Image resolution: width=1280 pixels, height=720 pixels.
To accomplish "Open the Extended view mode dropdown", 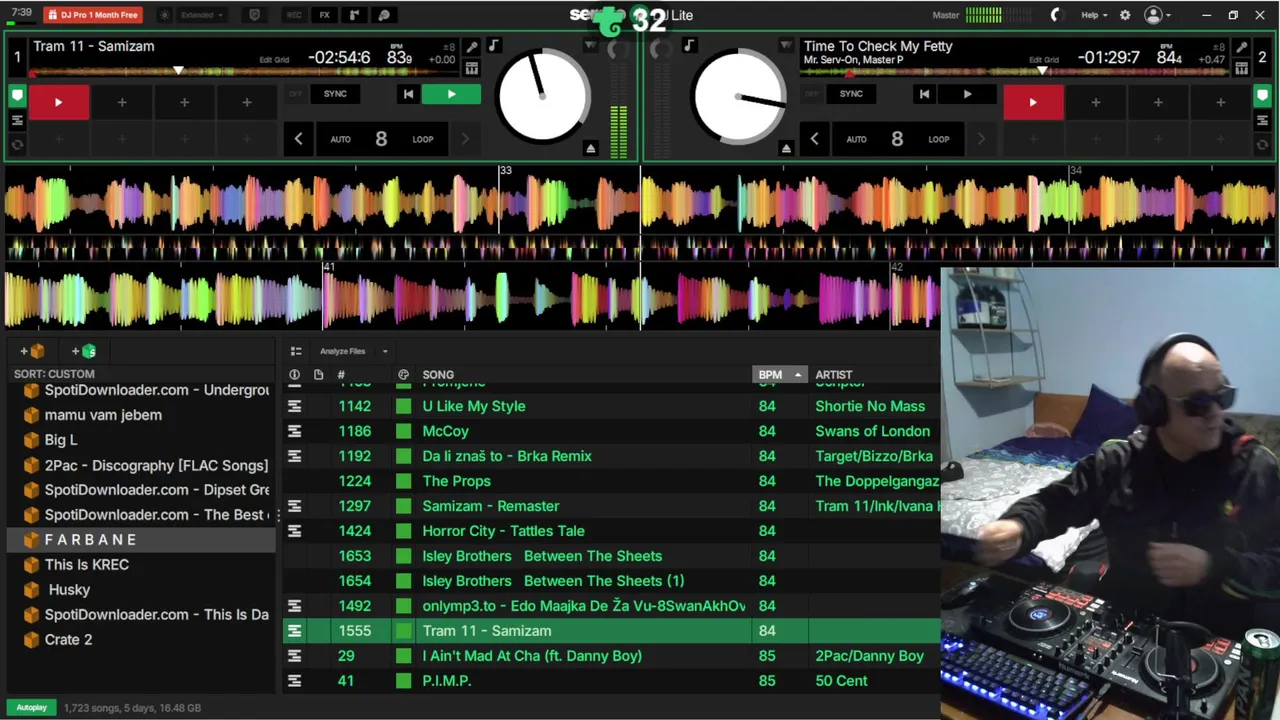I will click(x=202, y=15).
